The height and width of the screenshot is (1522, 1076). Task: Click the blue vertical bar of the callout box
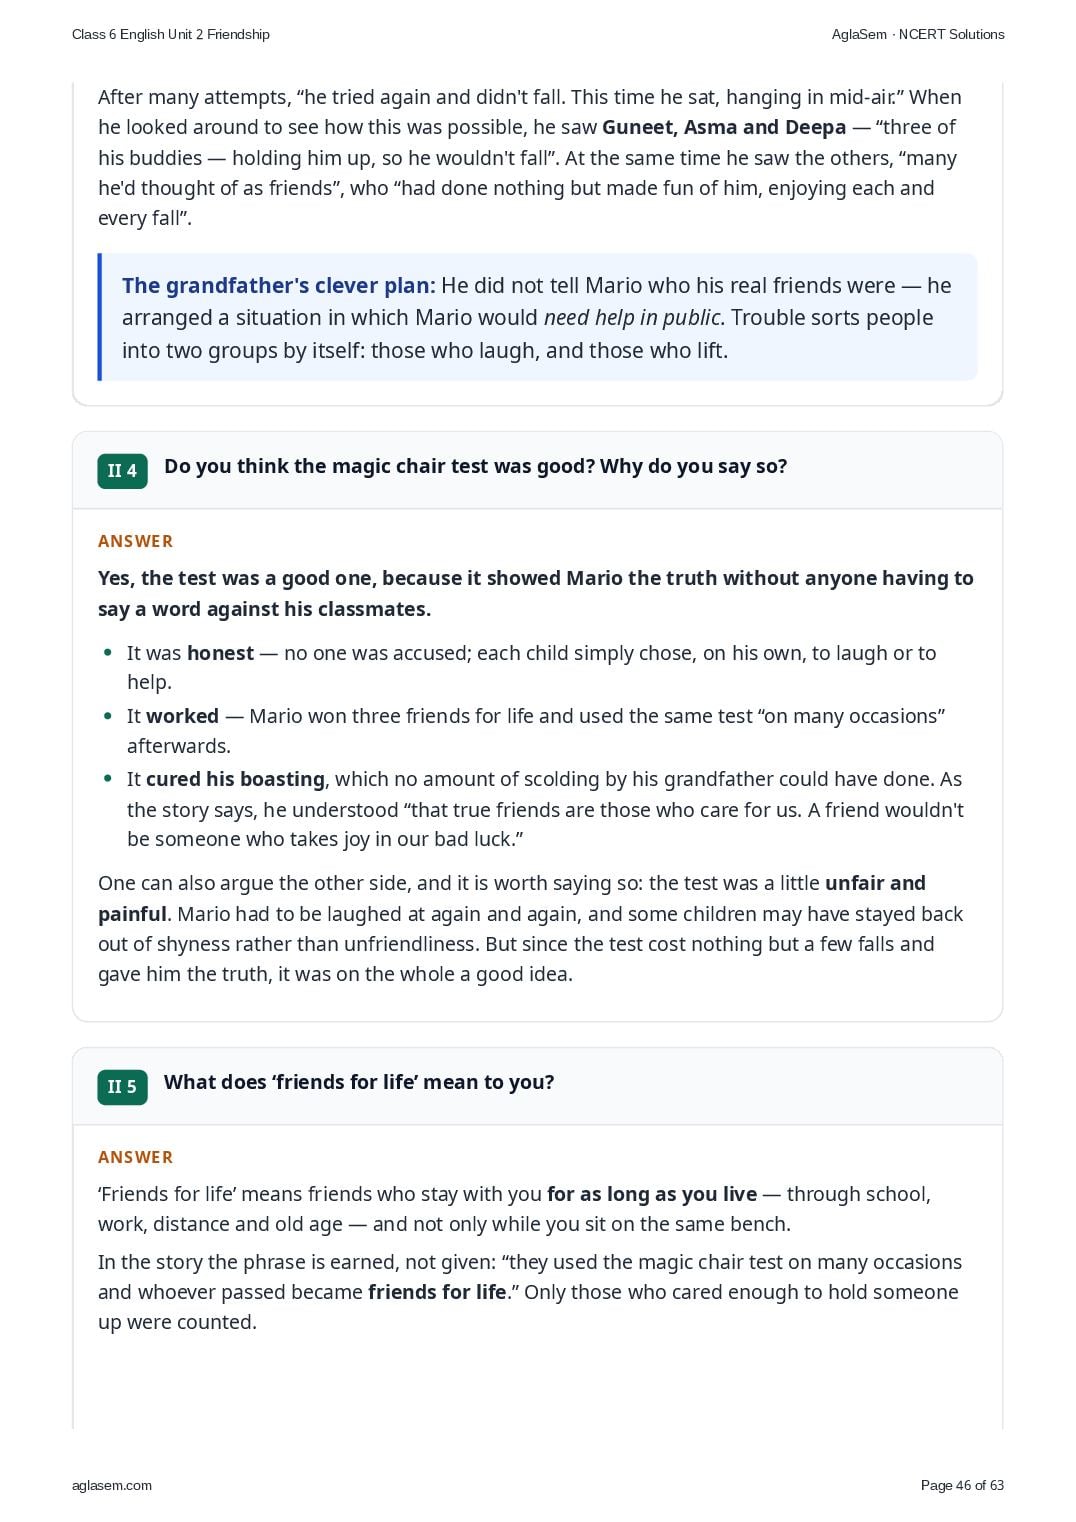click(100, 317)
